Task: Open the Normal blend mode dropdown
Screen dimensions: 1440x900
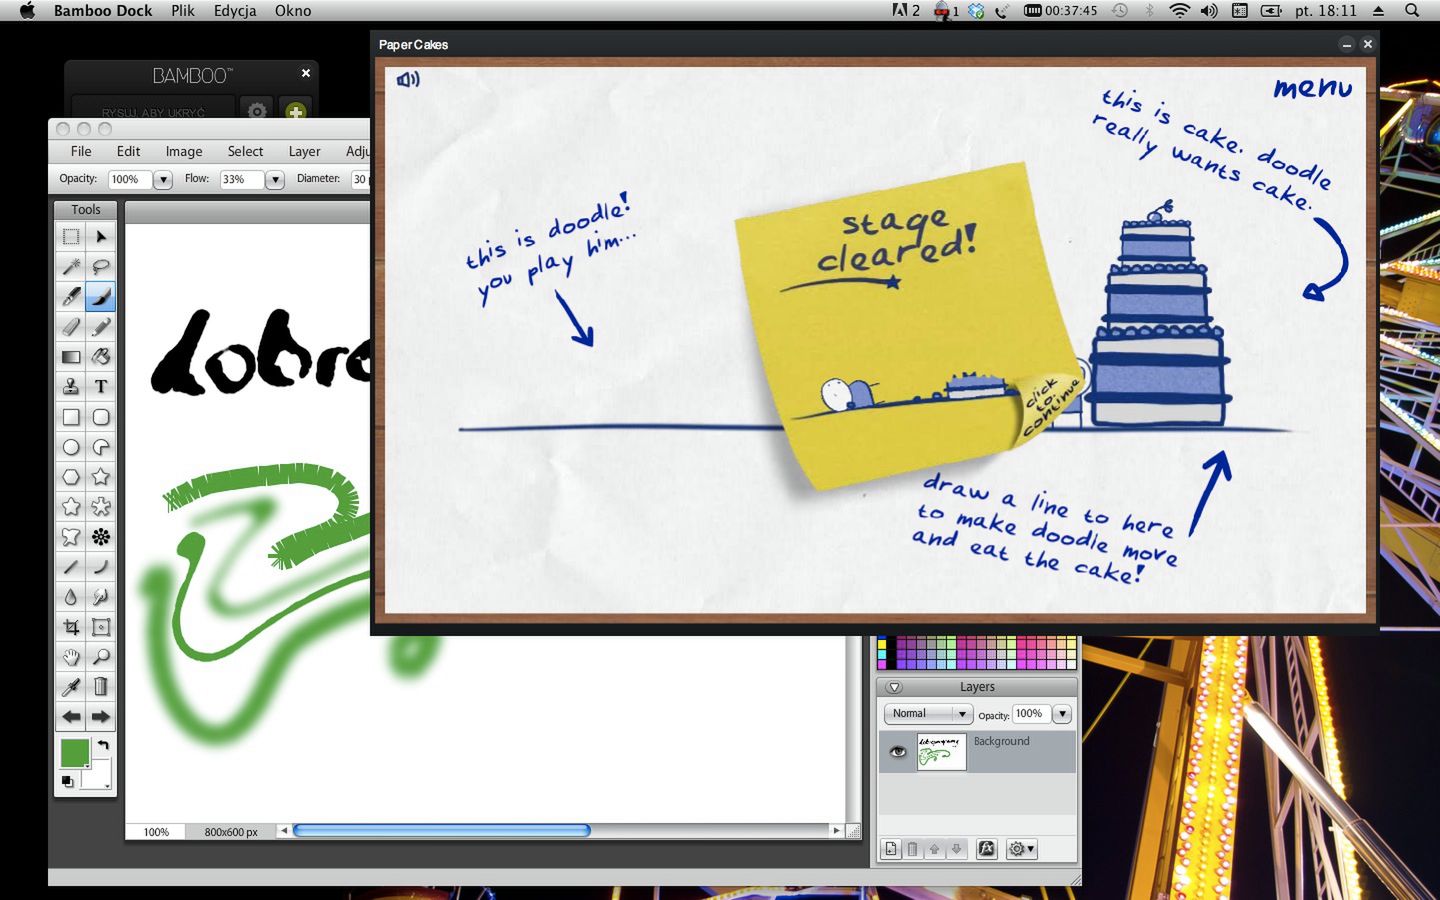Action: (928, 714)
